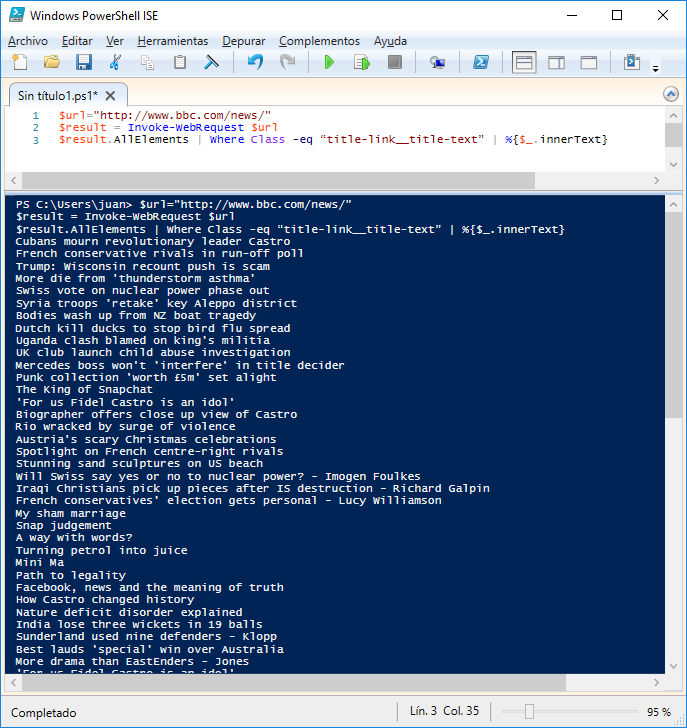Show script pane on top layout

[524, 63]
